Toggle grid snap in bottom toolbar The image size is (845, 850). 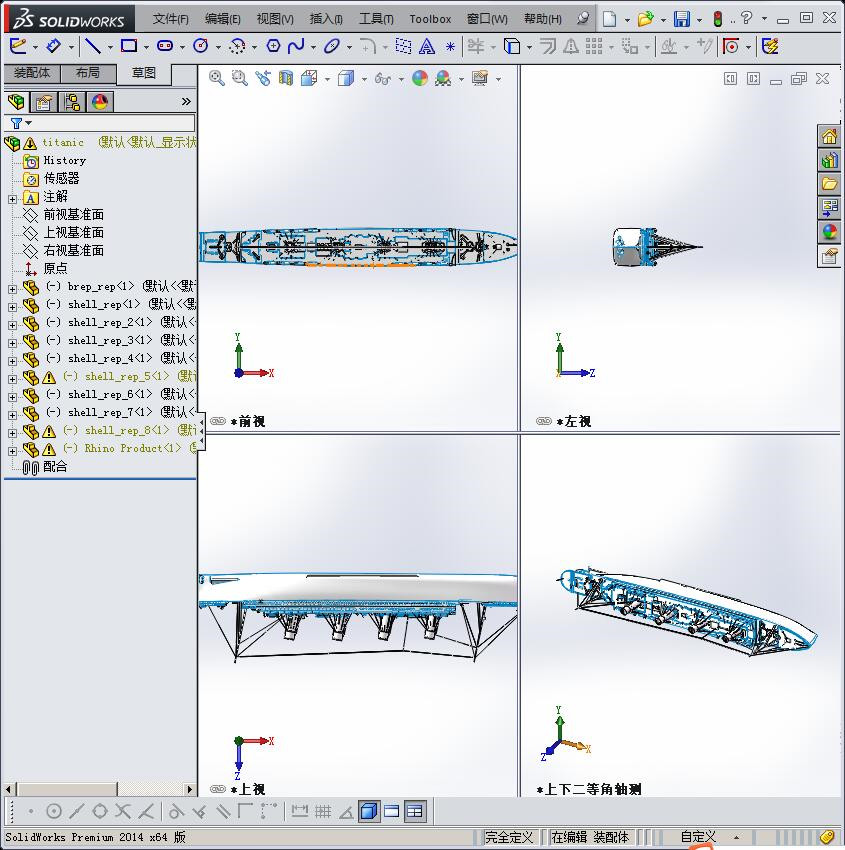pos(322,812)
